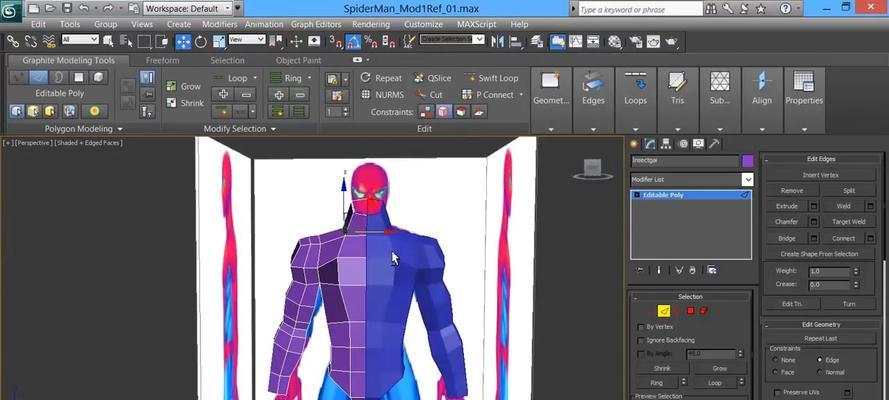Enable the By Vertex checkbox
Viewport: 889px width, 400px height.
coord(641,327)
